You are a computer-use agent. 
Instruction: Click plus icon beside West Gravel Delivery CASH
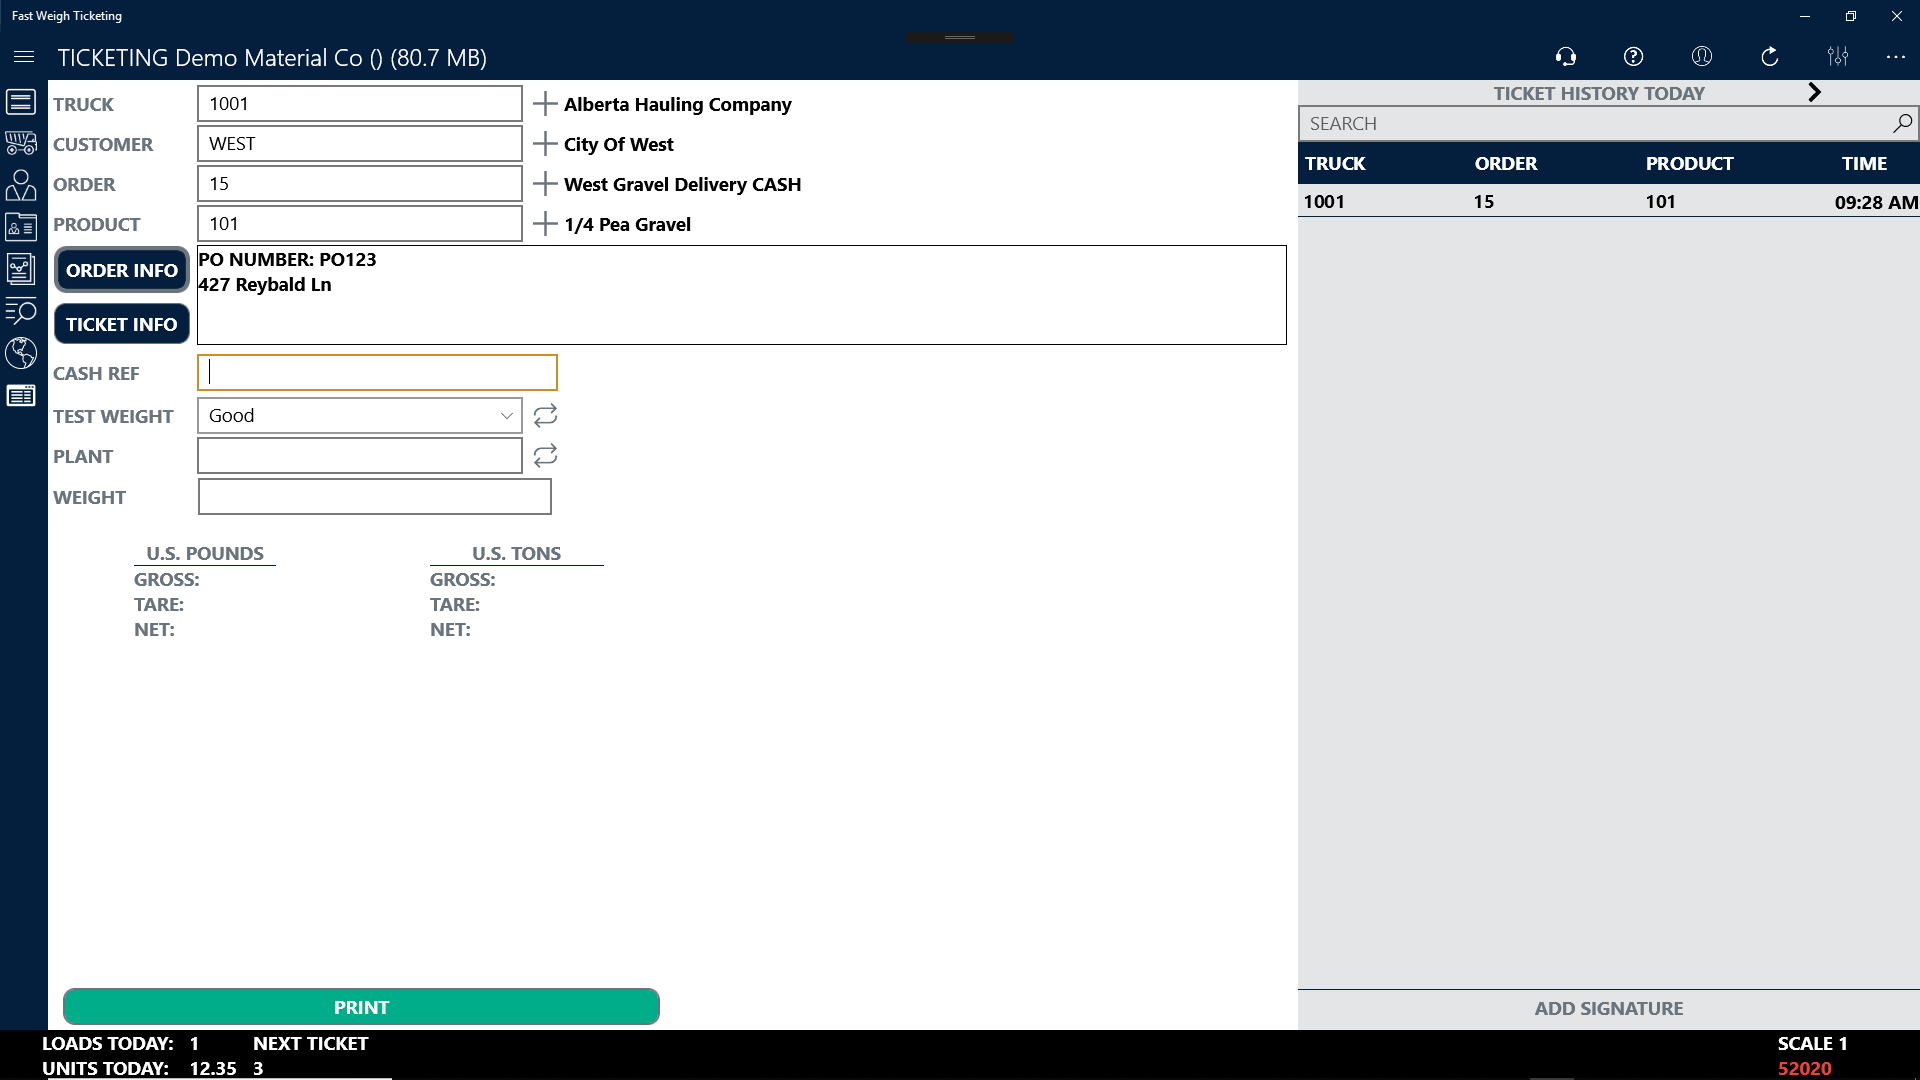(545, 184)
